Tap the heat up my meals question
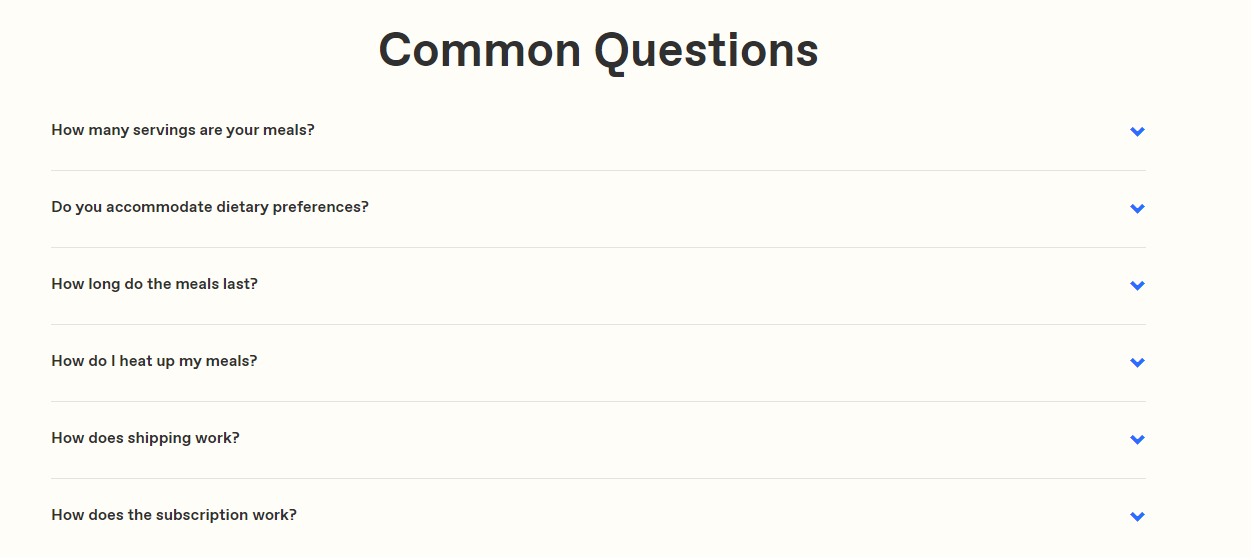Image resolution: width=1251 pixels, height=557 pixels. 154,361
